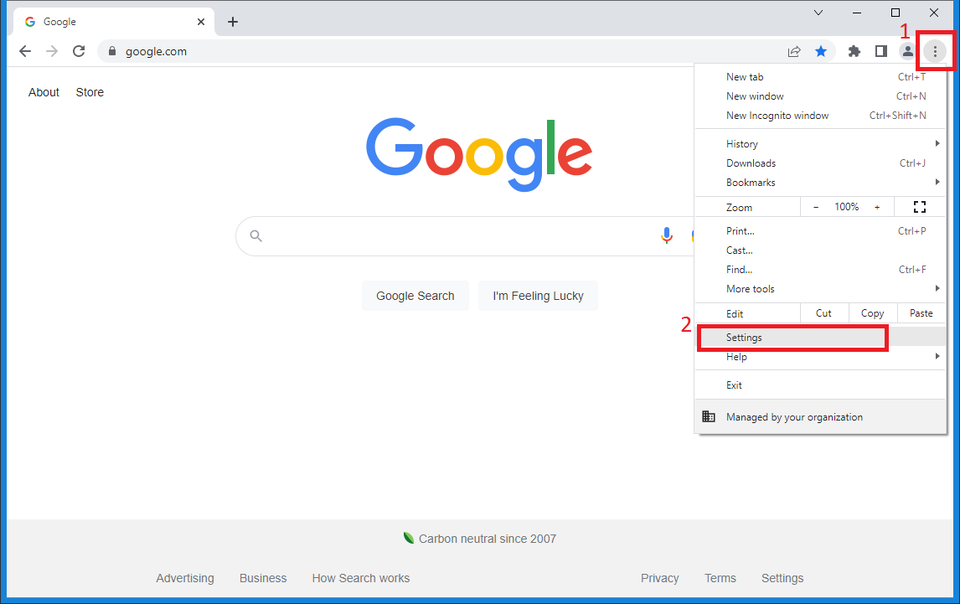Select Settings in the Chrome menu
960x604 pixels.
[790, 338]
